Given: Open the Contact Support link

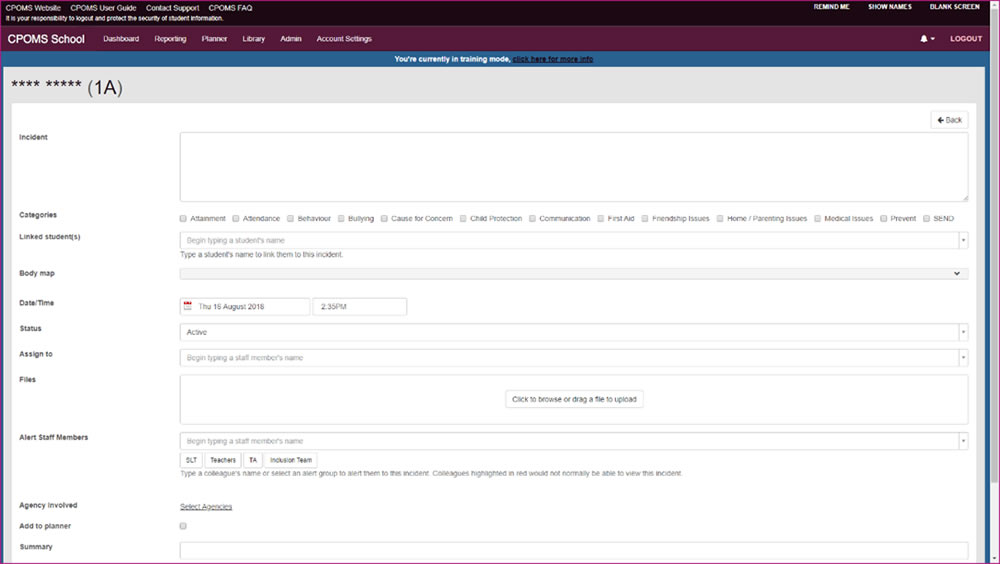Looking at the screenshot, I should click(172, 8).
